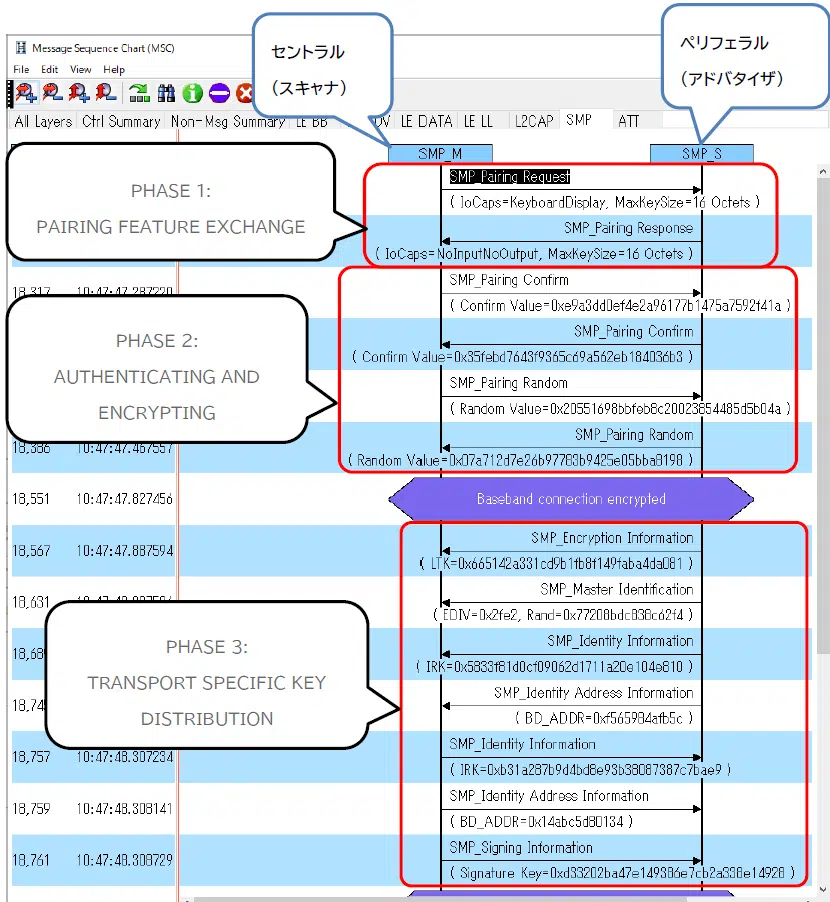
Task: Click the blue minus circle icon
Action: pos(219,93)
